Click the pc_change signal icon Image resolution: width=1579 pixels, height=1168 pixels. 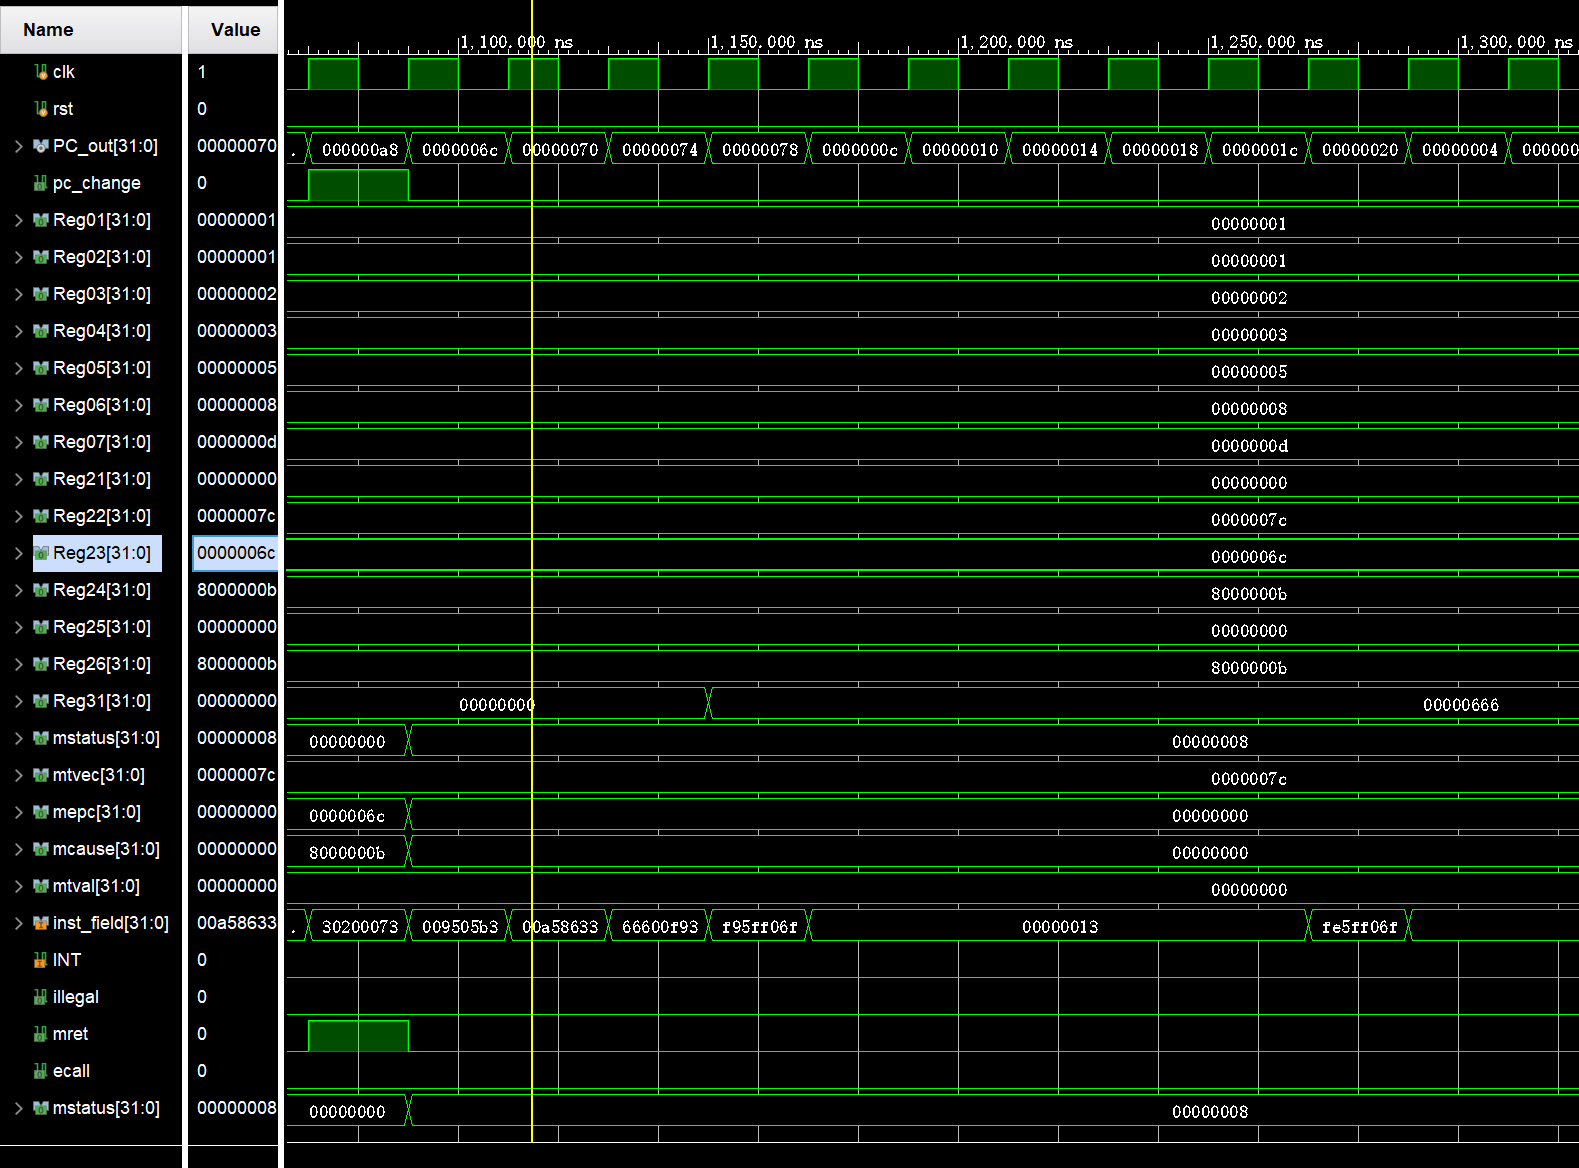(41, 183)
